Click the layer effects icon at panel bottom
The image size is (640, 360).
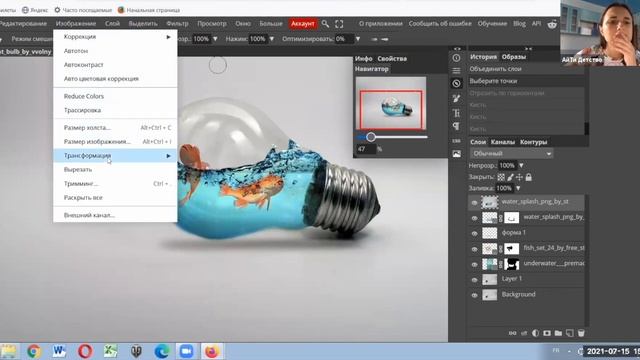pos(524,333)
